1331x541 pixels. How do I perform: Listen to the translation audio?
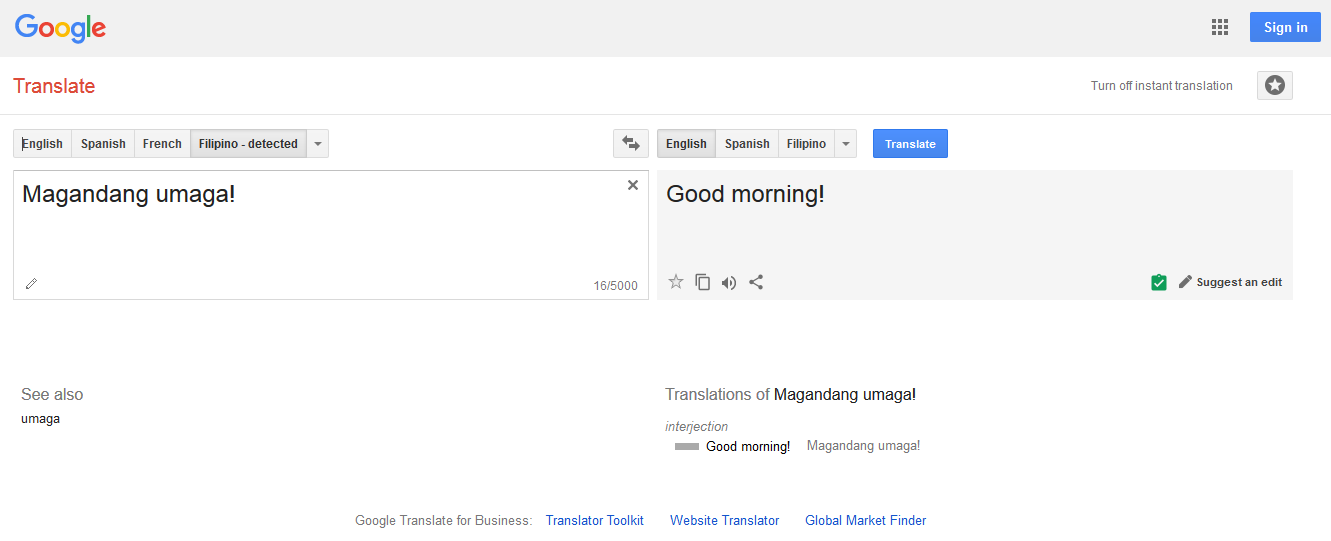(729, 282)
